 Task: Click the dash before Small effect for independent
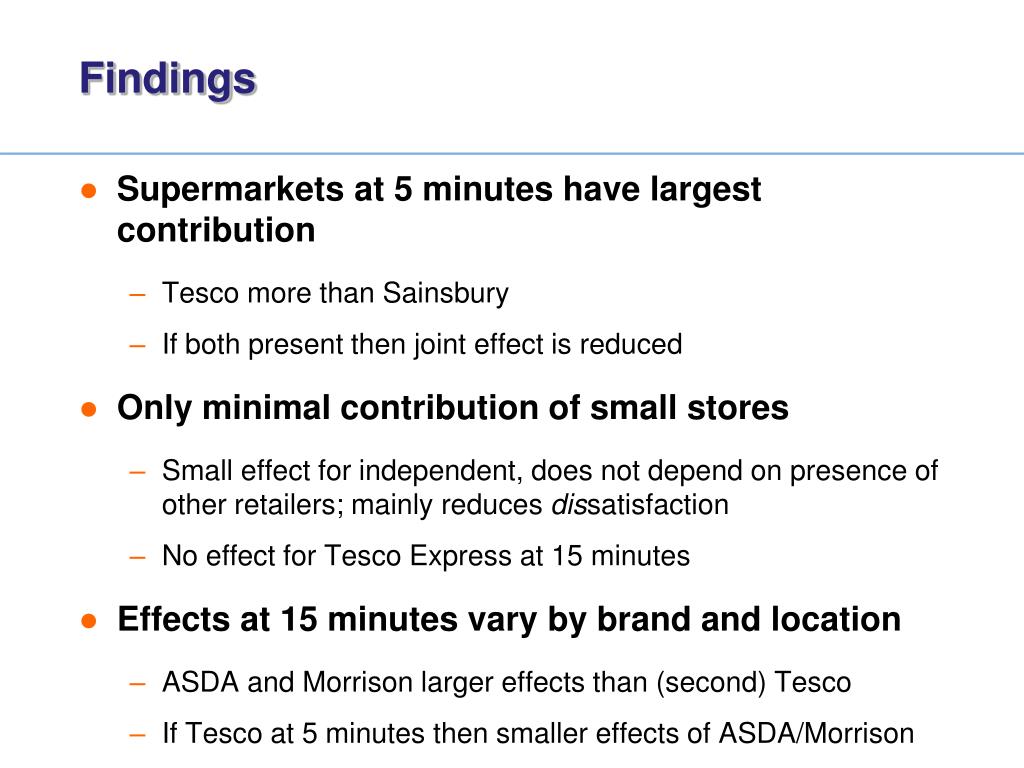point(137,472)
